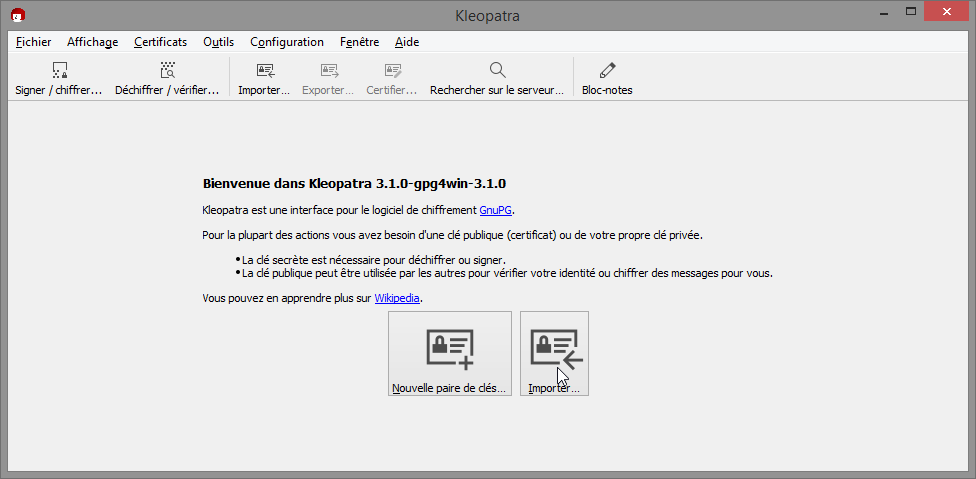Open the Aide menu

point(407,42)
